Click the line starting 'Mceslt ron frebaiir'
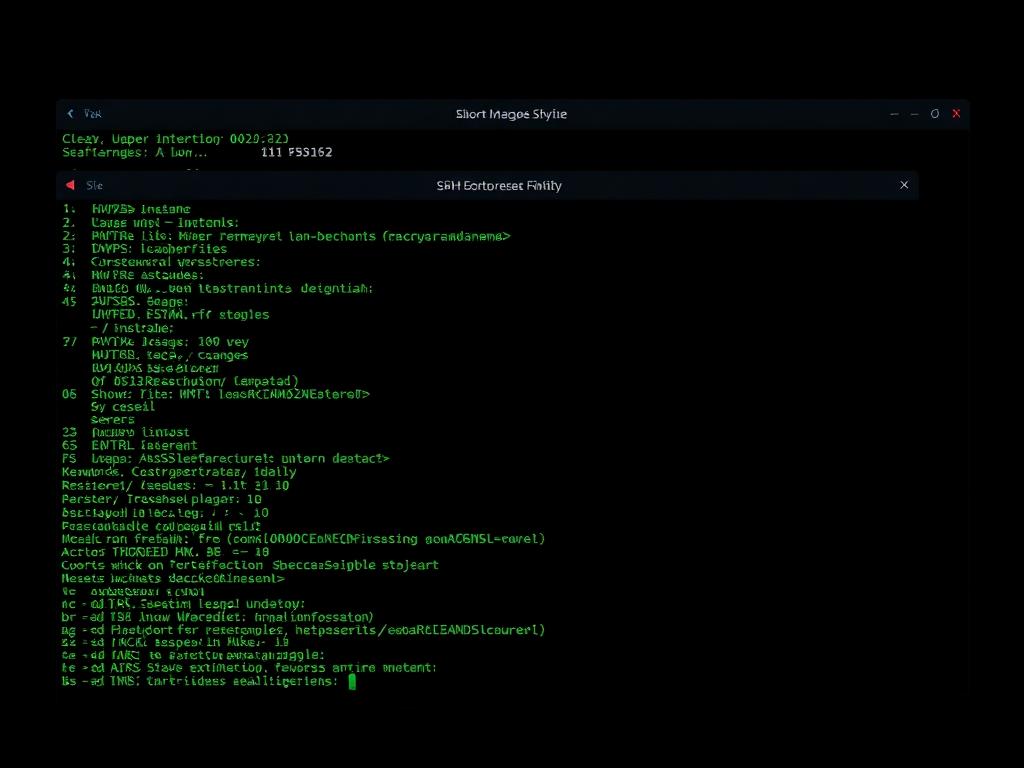Image resolution: width=1024 pixels, height=768 pixels. click(x=304, y=539)
